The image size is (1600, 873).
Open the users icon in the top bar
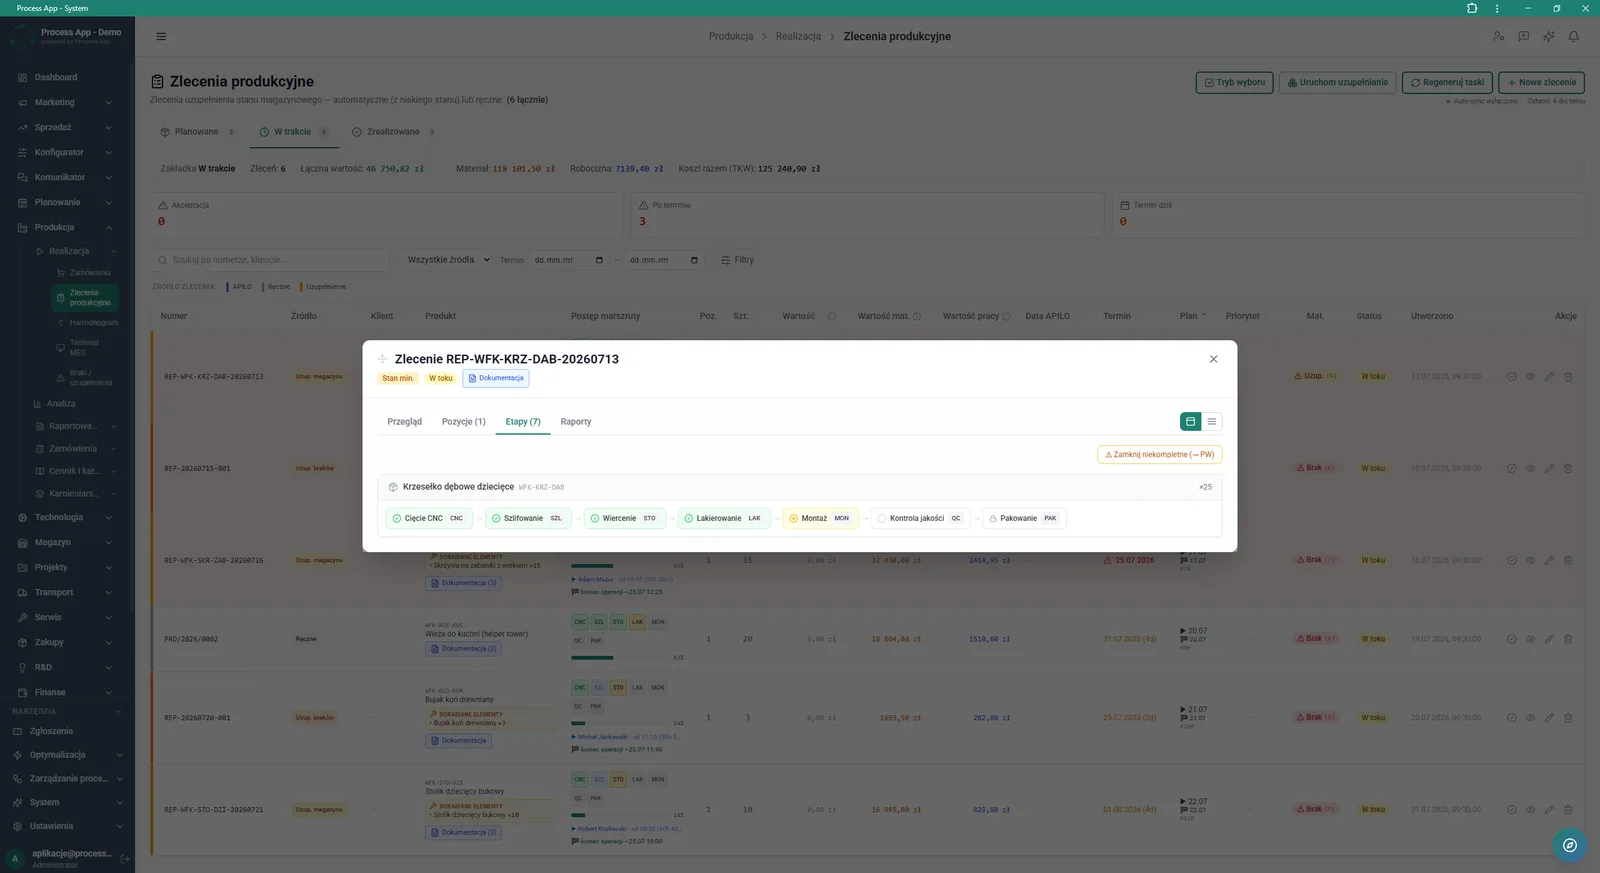click(x=1498, y=36)
